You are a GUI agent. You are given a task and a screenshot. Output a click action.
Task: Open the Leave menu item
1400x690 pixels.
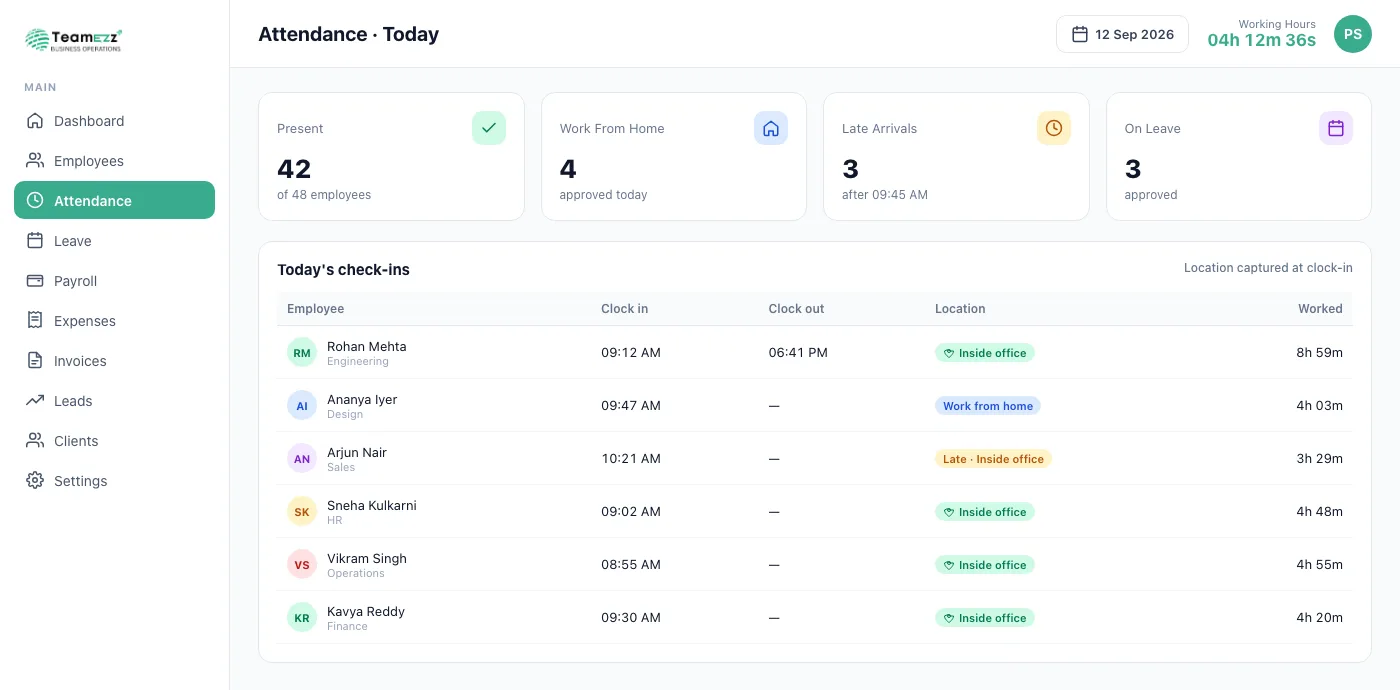point(114,241)
